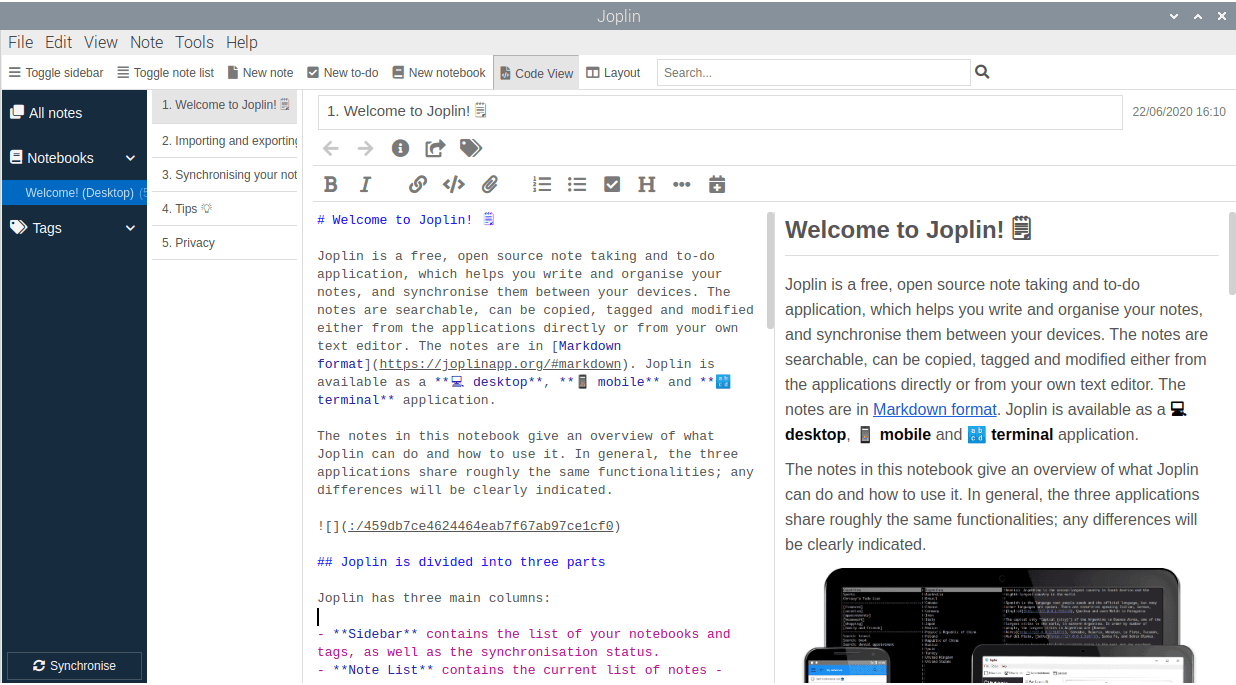Apply italic formatting in editor toolbar

point(365,184)
